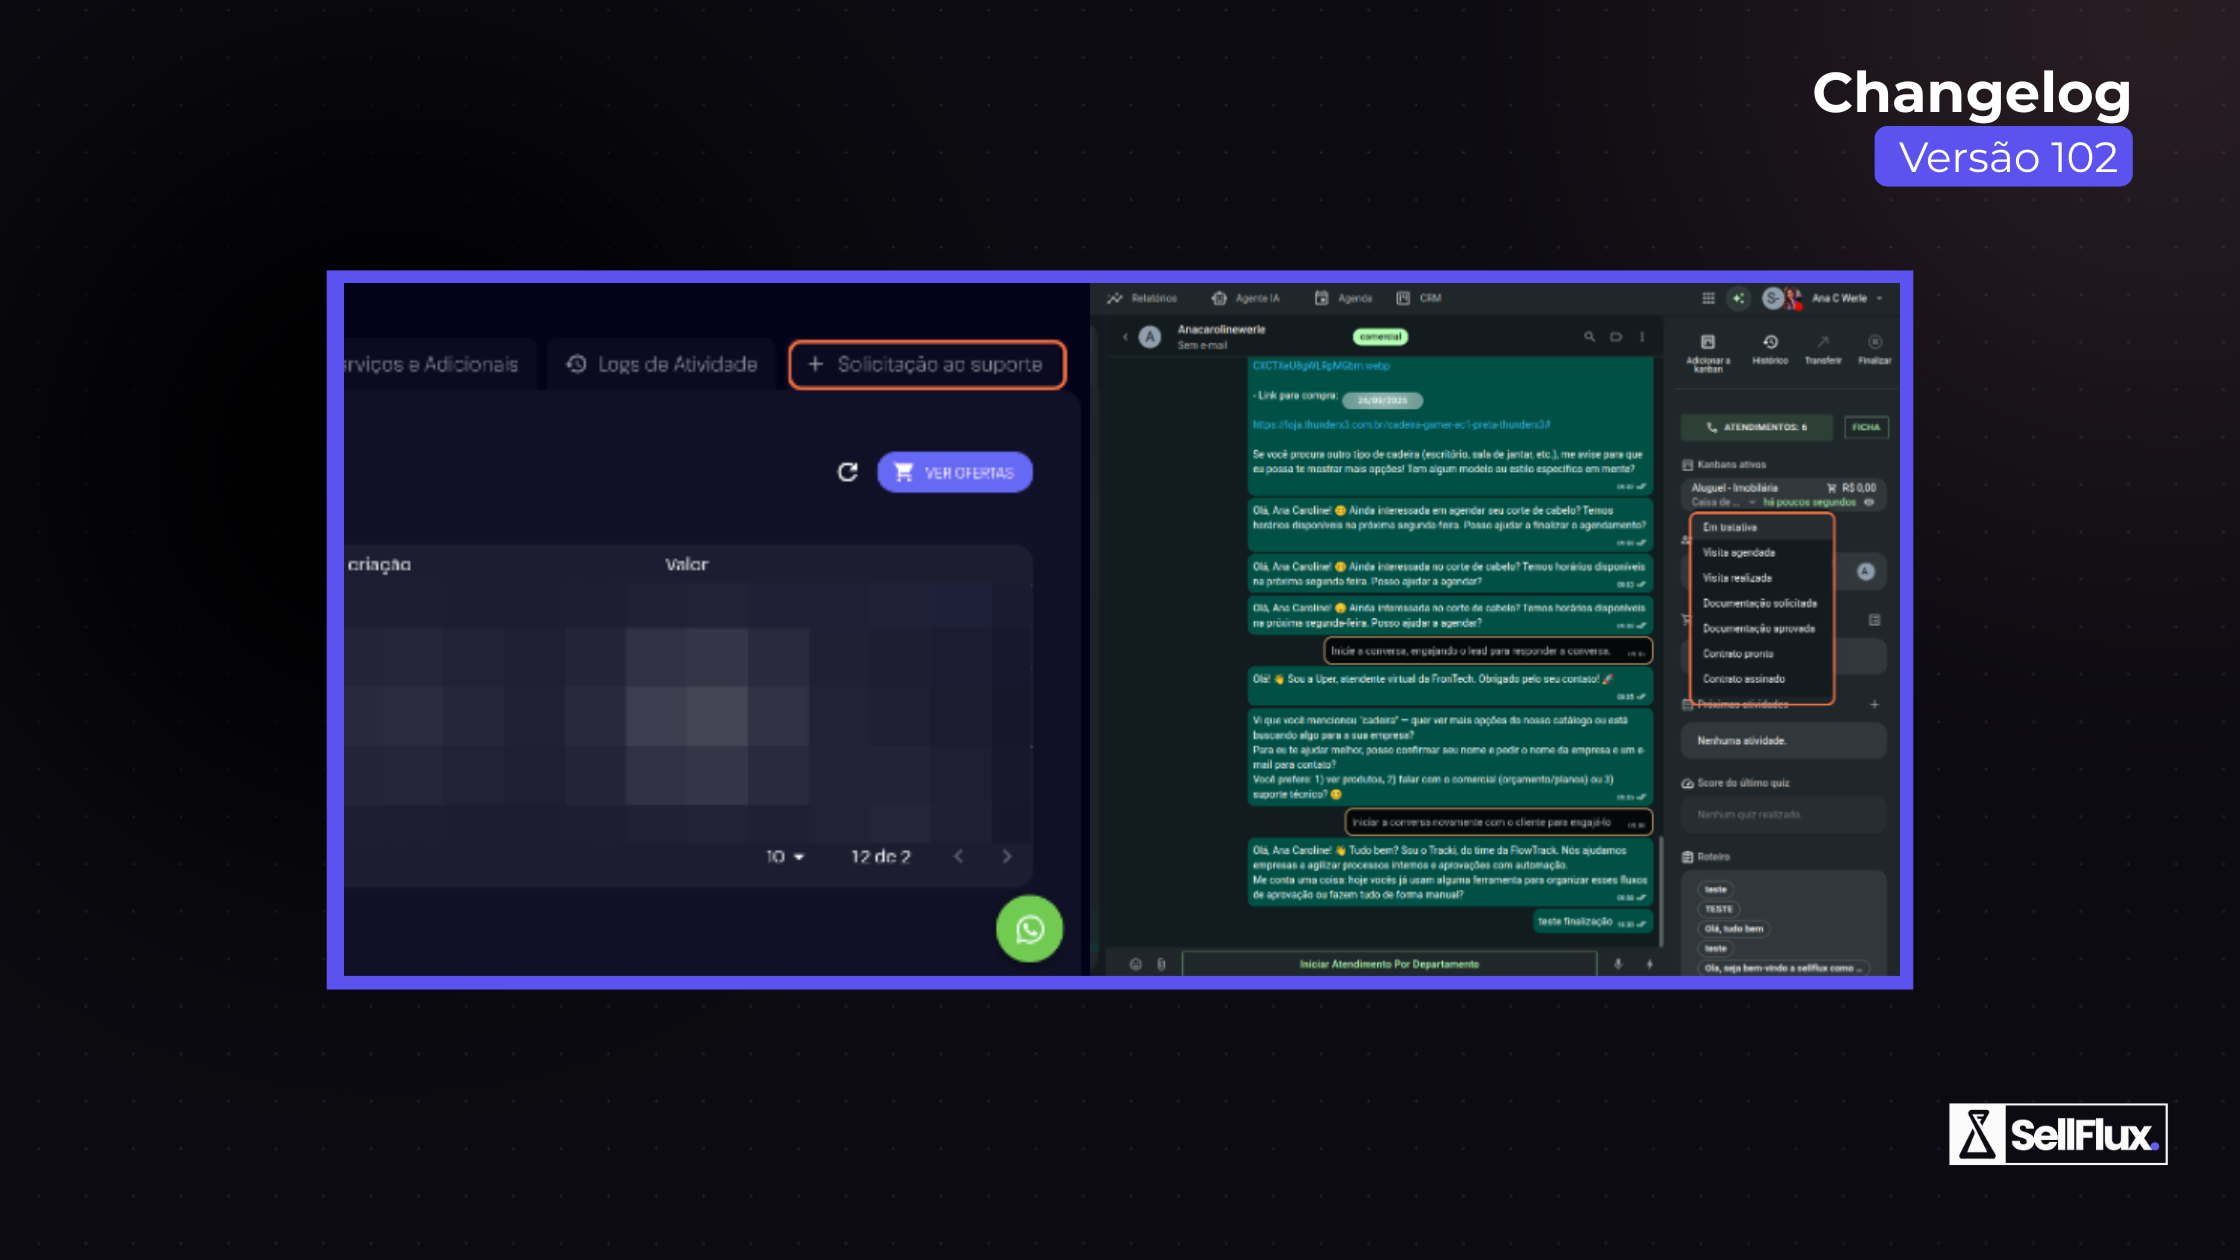
Task: Open the Logs de Atividade tab
Action: click(x=662, y=365)
